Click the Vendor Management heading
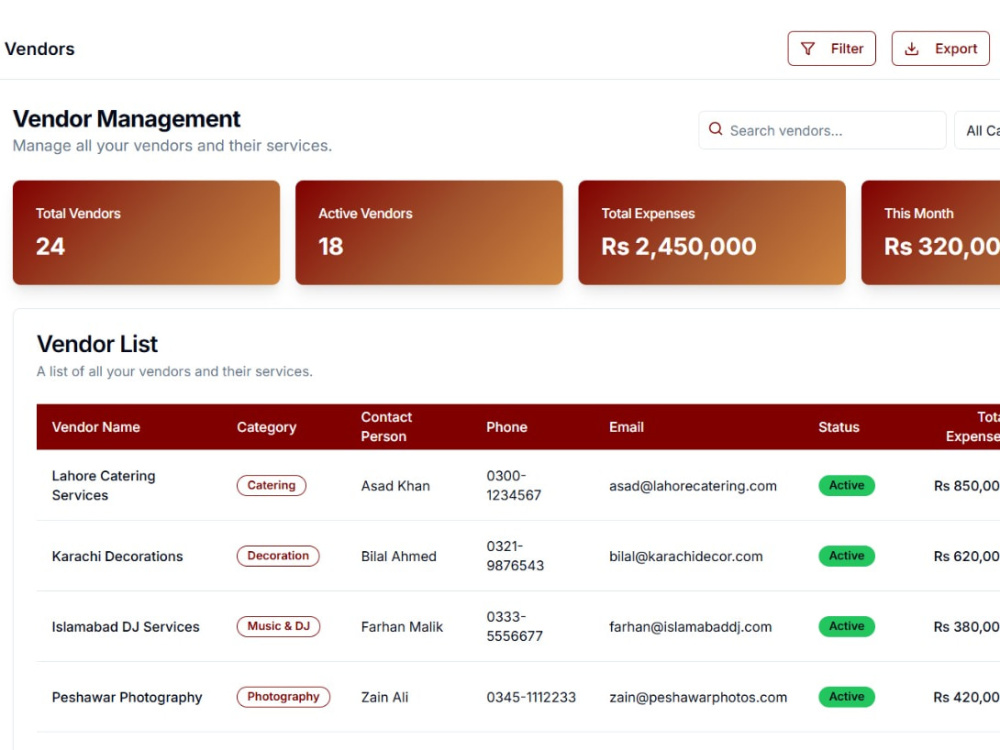This screenshot has width=1000, height=750. [x=126, y=119]
